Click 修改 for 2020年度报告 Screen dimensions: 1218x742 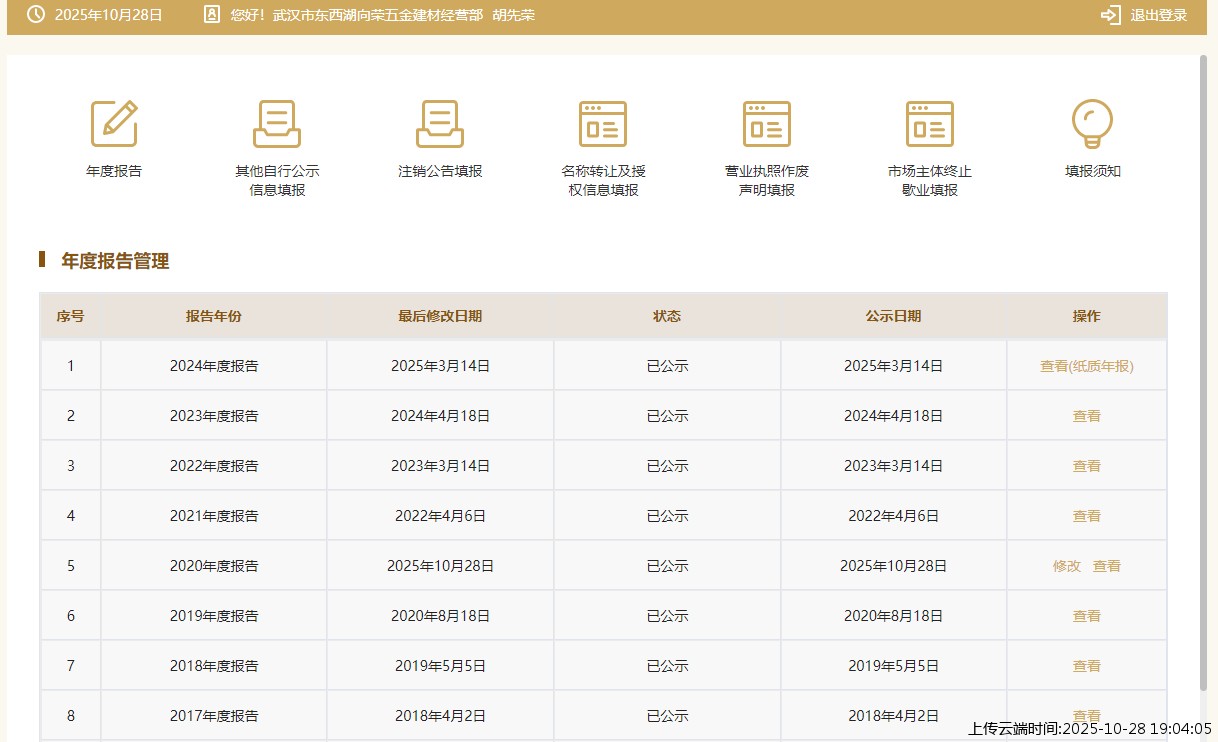pos(1066,566)
